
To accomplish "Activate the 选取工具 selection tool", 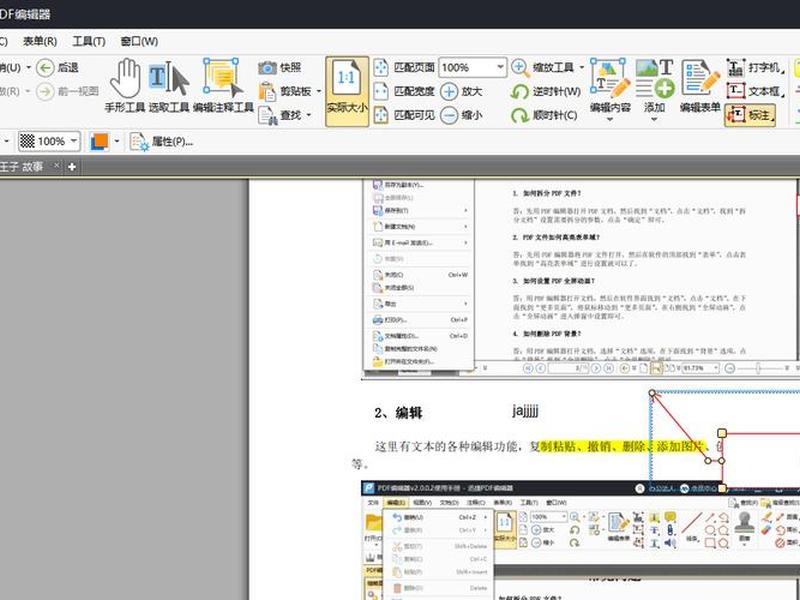I will [169, 86].
